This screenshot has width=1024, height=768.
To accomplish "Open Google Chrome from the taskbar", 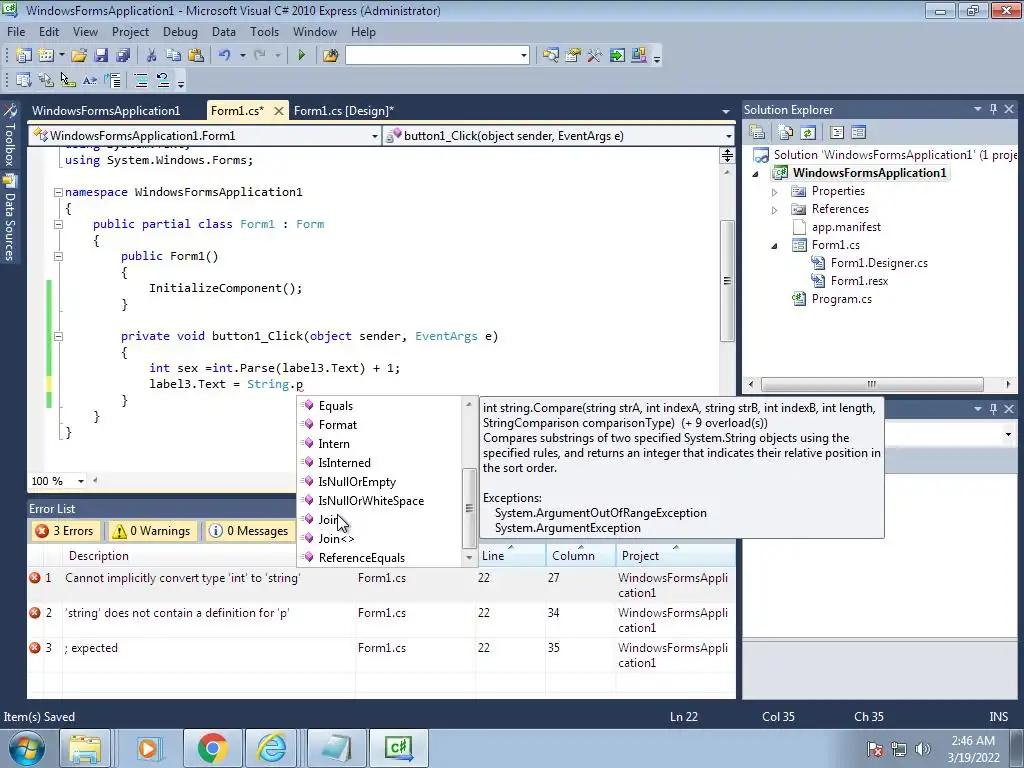I will tap(212, 748).
